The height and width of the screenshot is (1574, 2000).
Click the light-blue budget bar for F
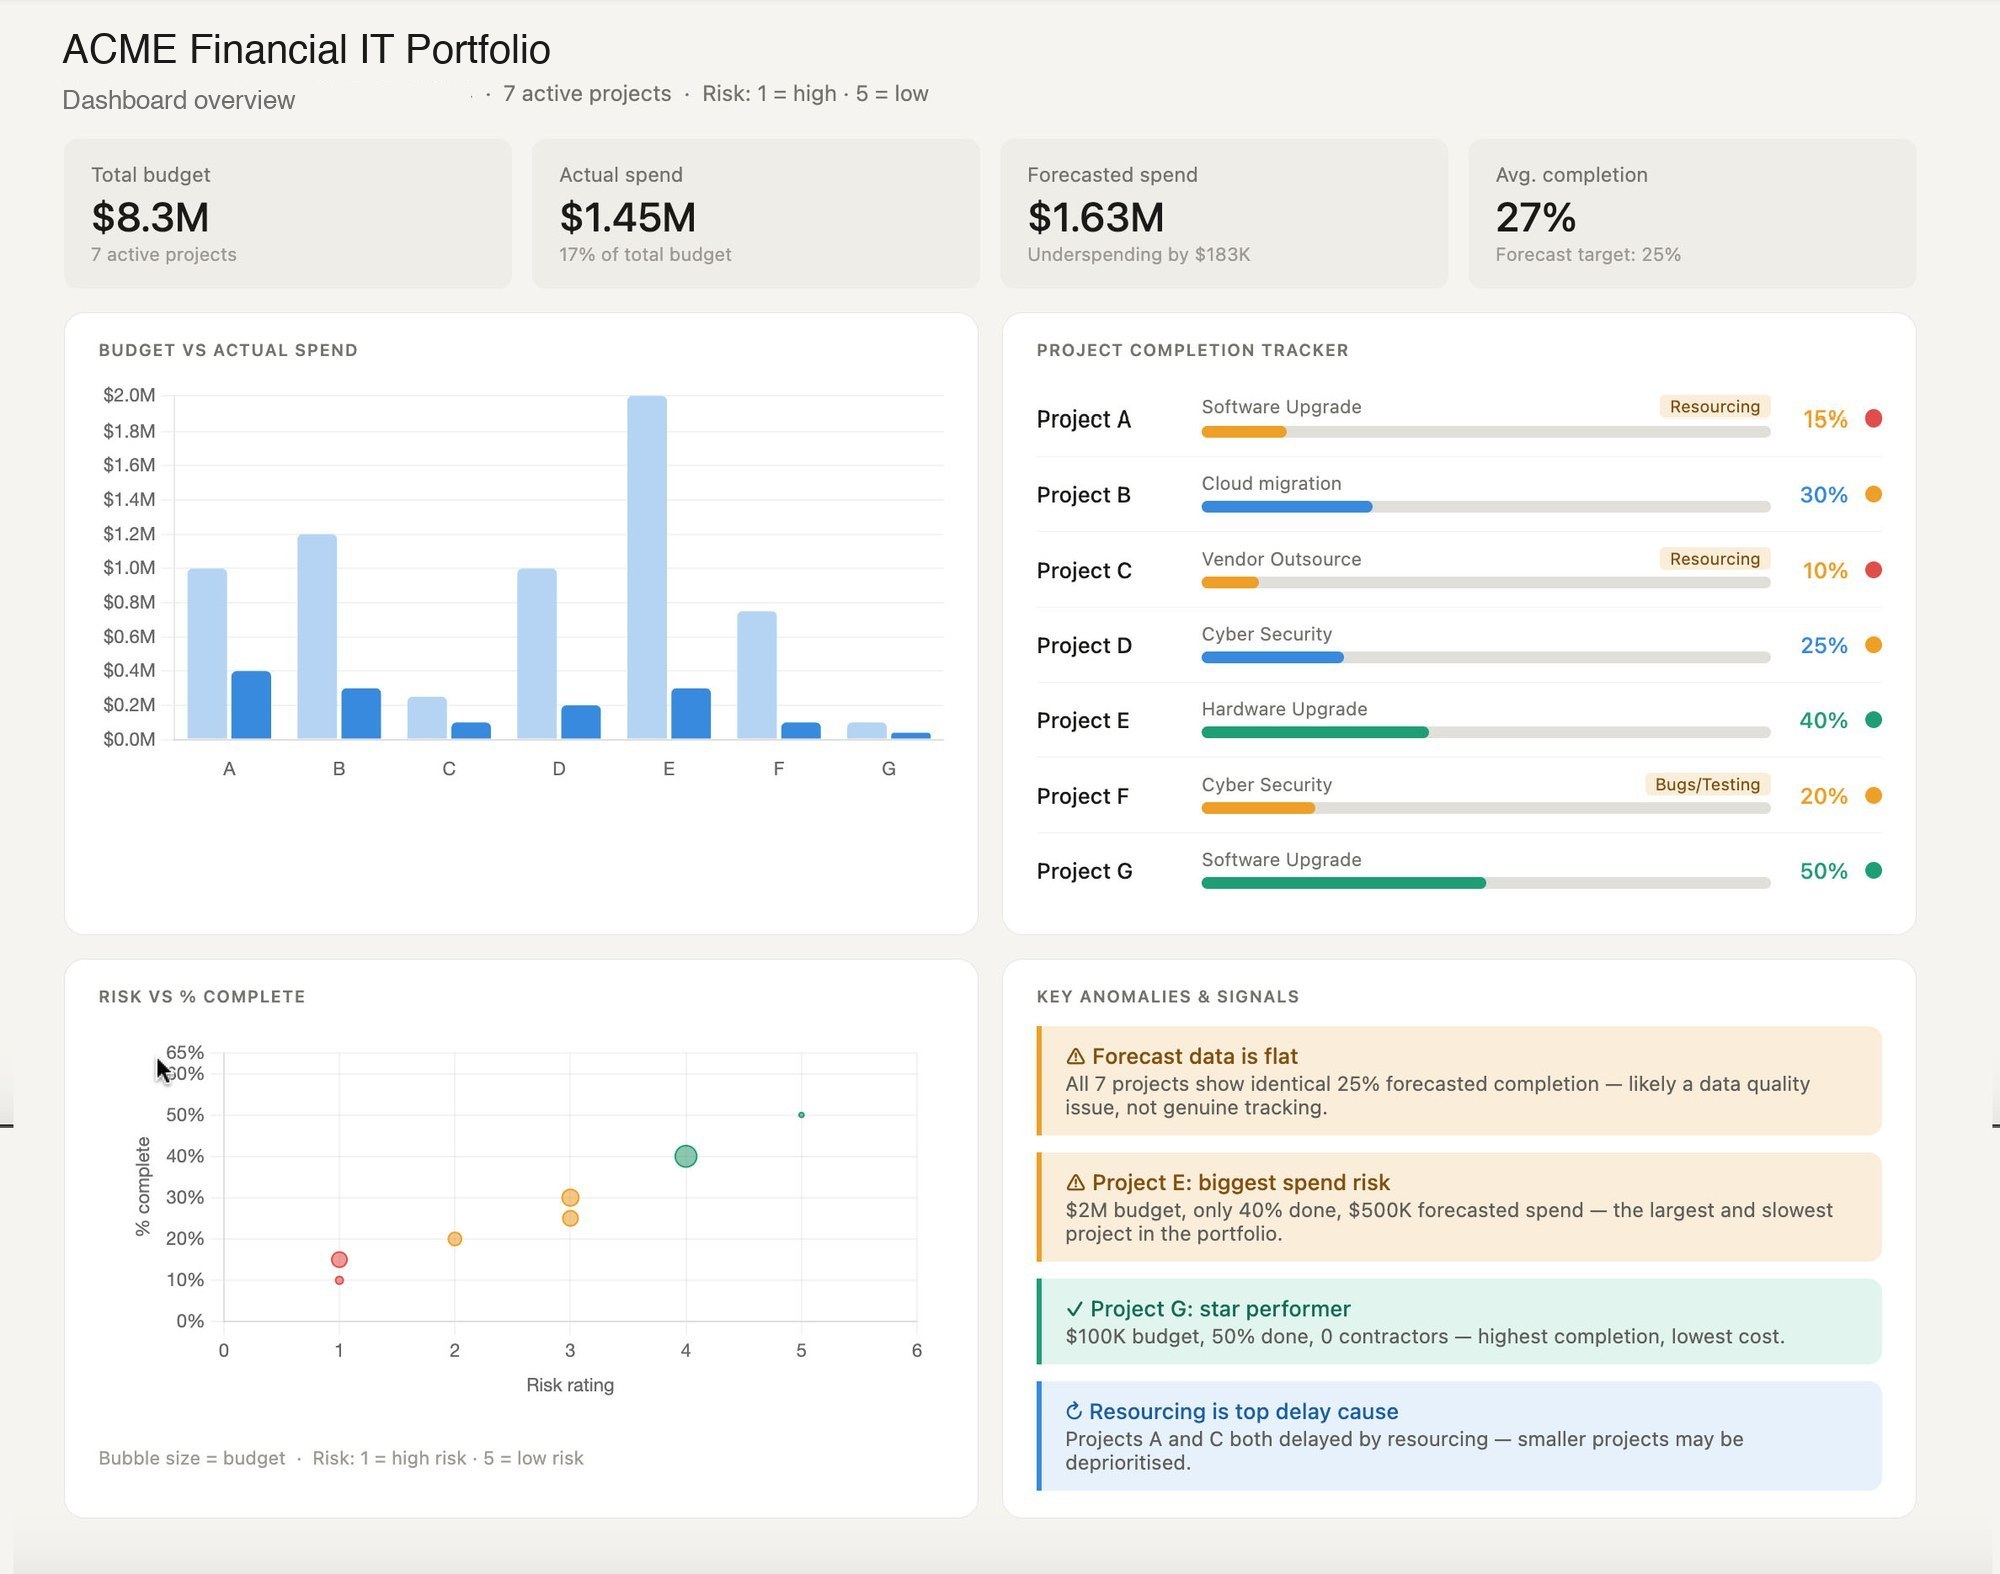(757, 675)
